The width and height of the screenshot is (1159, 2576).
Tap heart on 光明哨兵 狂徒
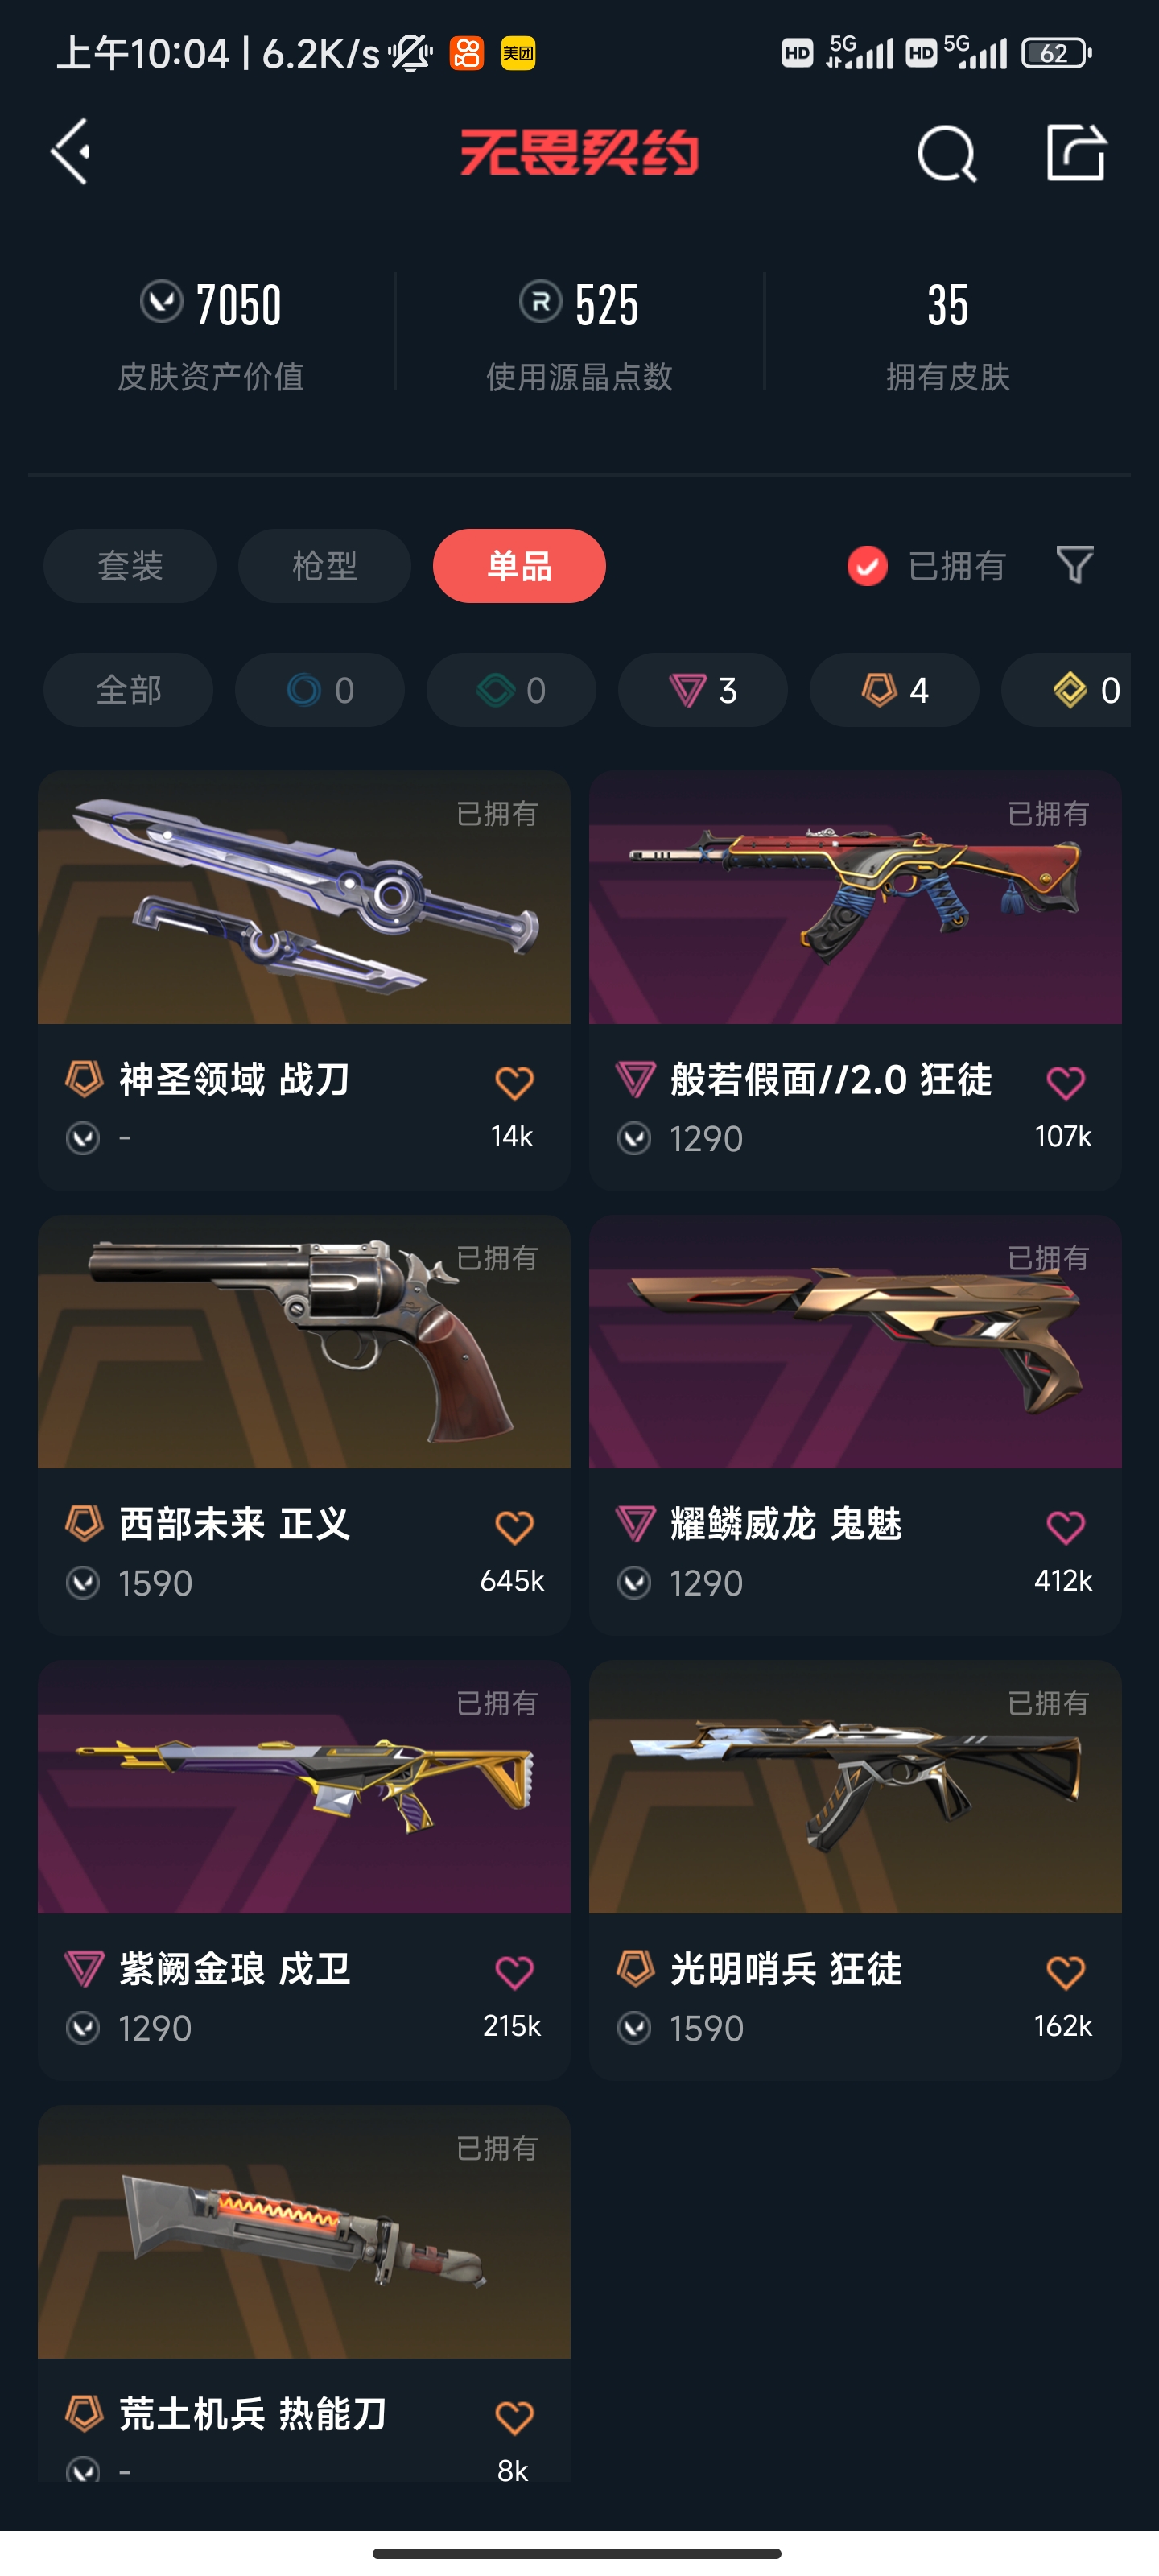(1065, 1972)
